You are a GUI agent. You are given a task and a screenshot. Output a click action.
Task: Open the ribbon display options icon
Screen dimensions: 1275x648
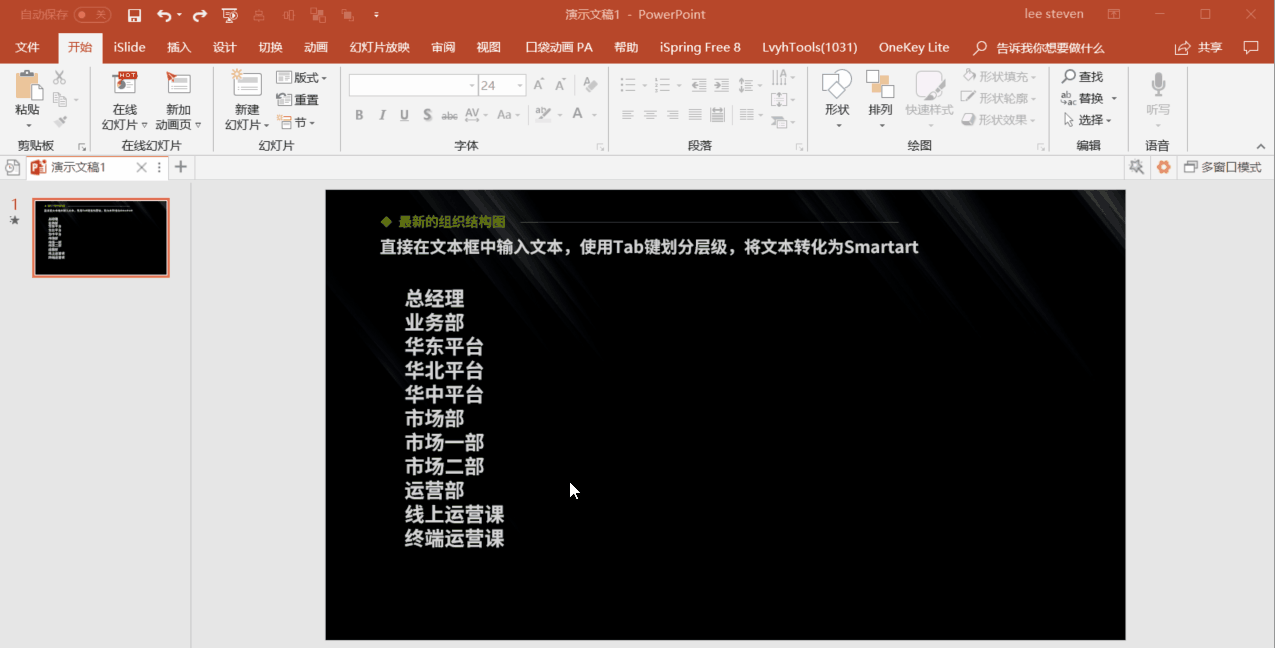(1114, 14)
